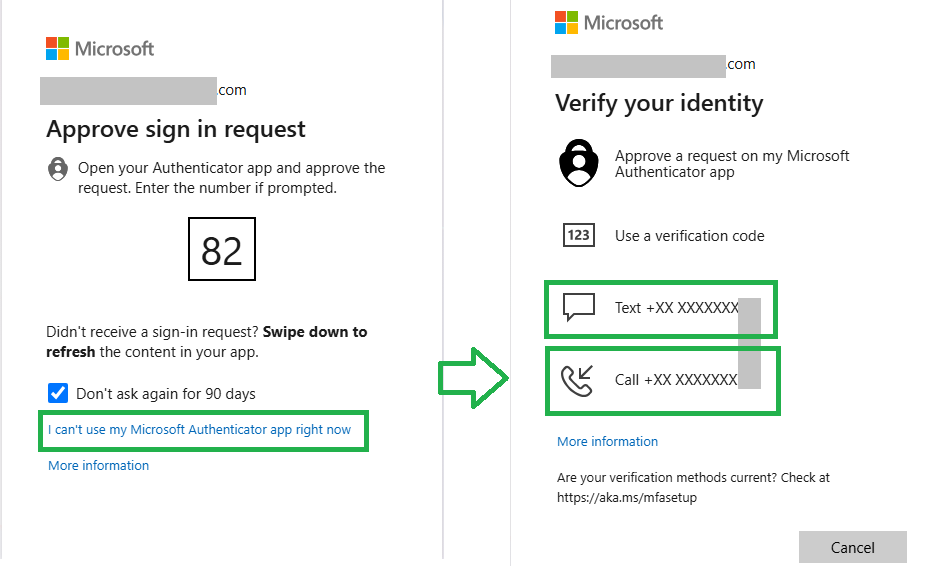Click the incoming call phone icon
Screen dimensions: 950x566
click(x=577, y=381)
